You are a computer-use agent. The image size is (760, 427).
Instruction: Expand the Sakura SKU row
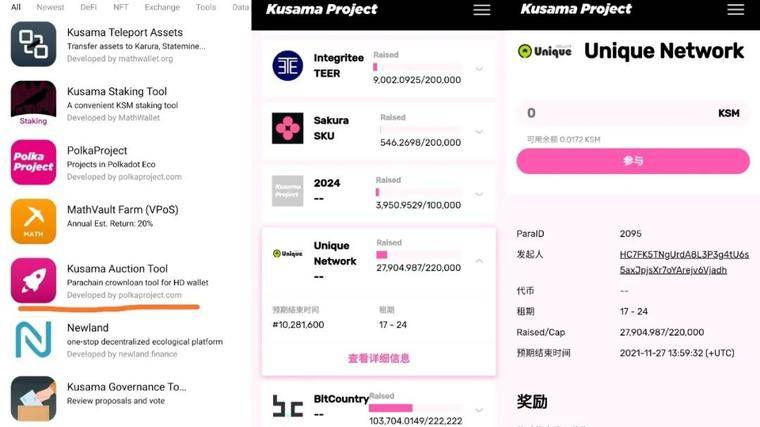point(479,132)
